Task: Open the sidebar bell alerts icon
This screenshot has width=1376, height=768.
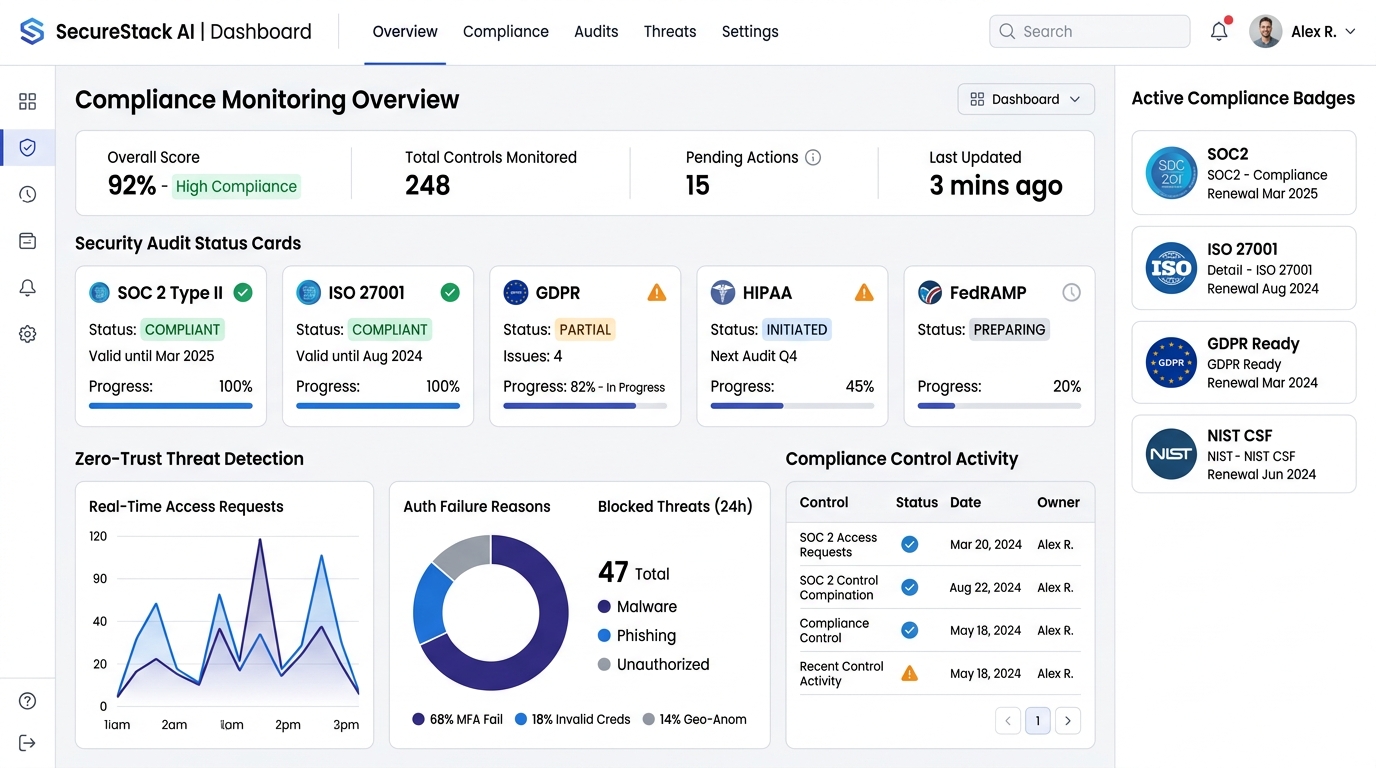Action: point(27,288)
